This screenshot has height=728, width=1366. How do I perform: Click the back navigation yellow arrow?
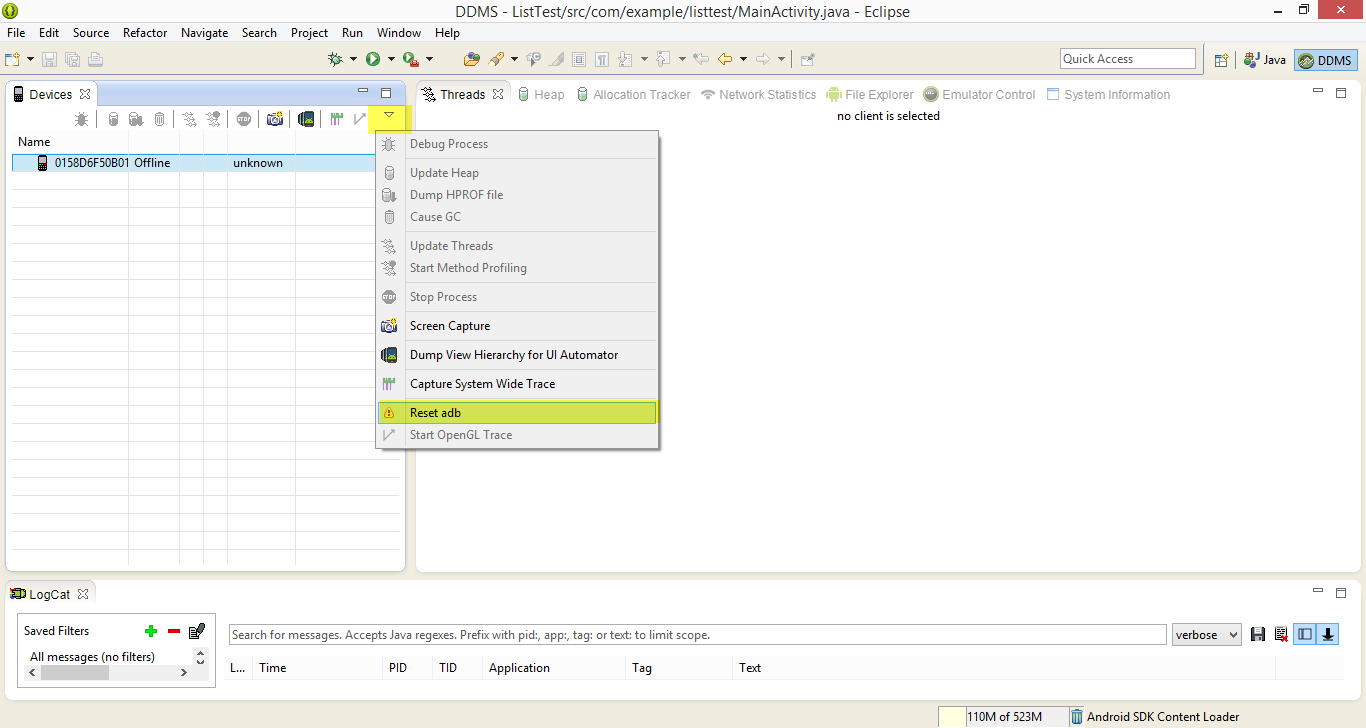[x=725, y=59]
